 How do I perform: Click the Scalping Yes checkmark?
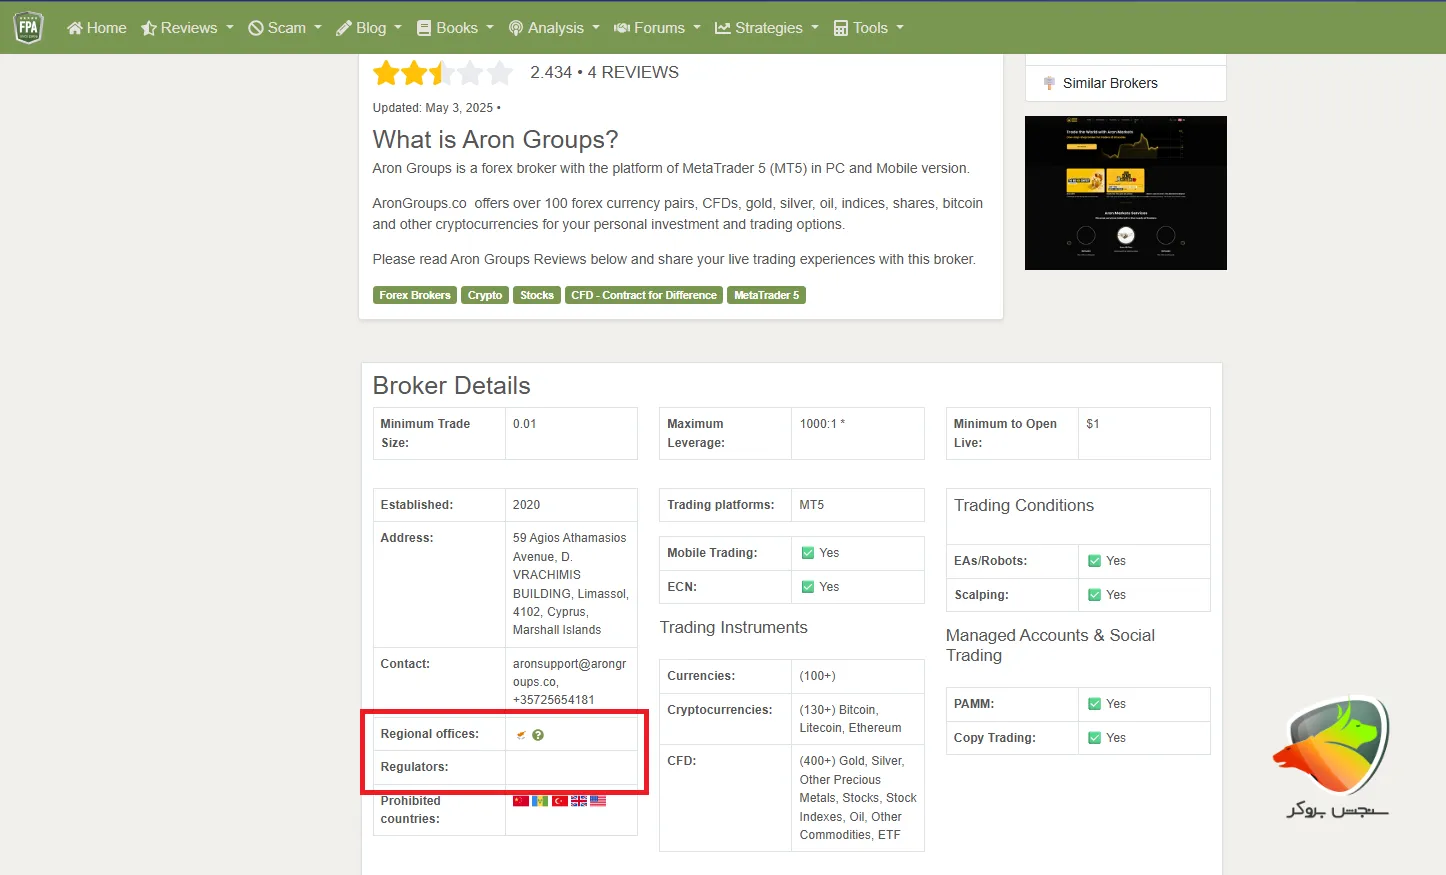click(x=1094, y=595)
